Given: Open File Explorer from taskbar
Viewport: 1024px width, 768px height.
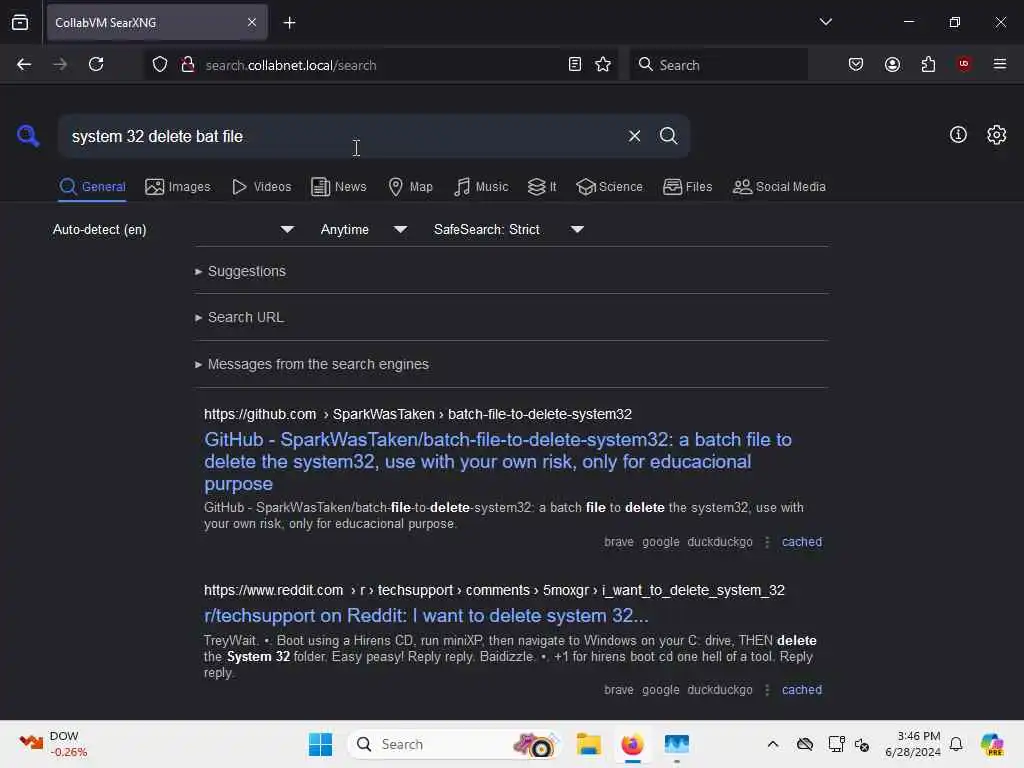Looking at the screenshot, I should [588, 744].
